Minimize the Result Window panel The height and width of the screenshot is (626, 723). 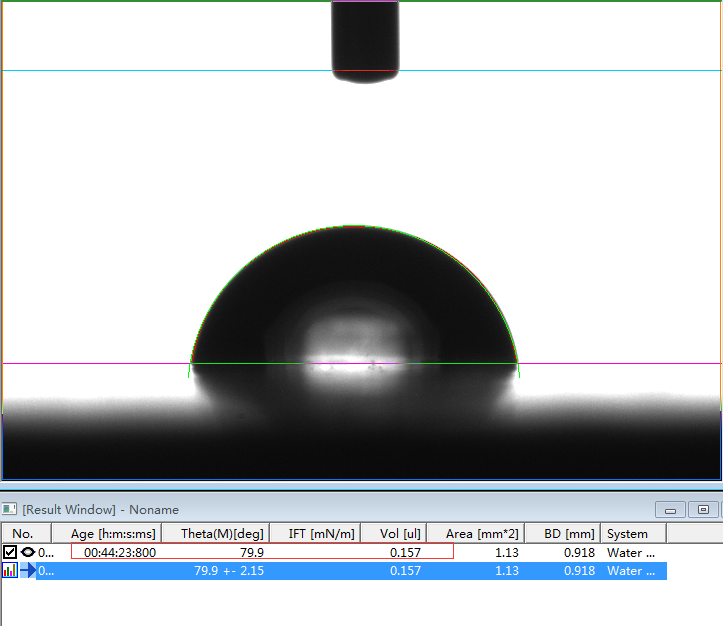670,510
